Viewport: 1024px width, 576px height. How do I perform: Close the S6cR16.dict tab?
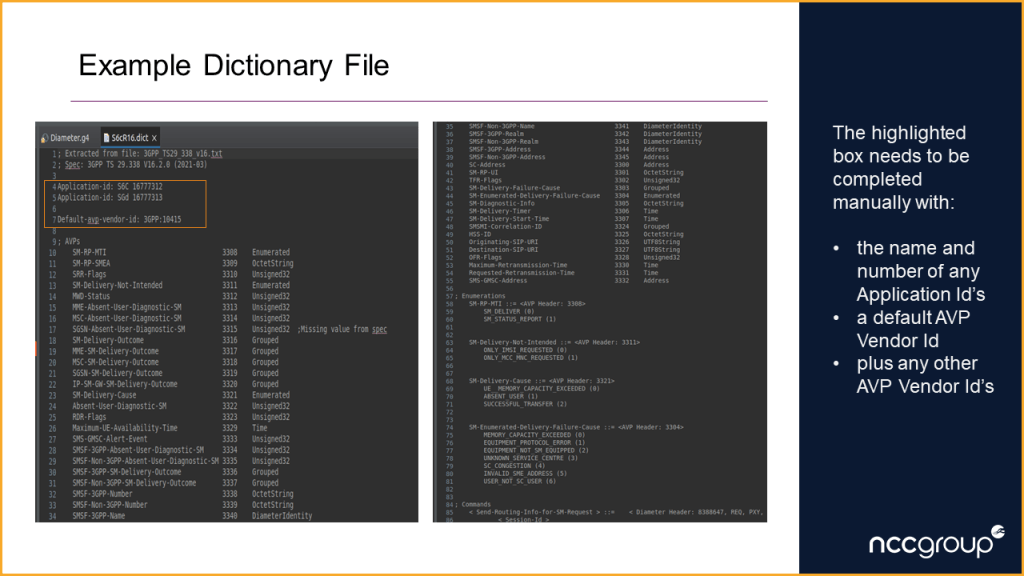[155, 137]
